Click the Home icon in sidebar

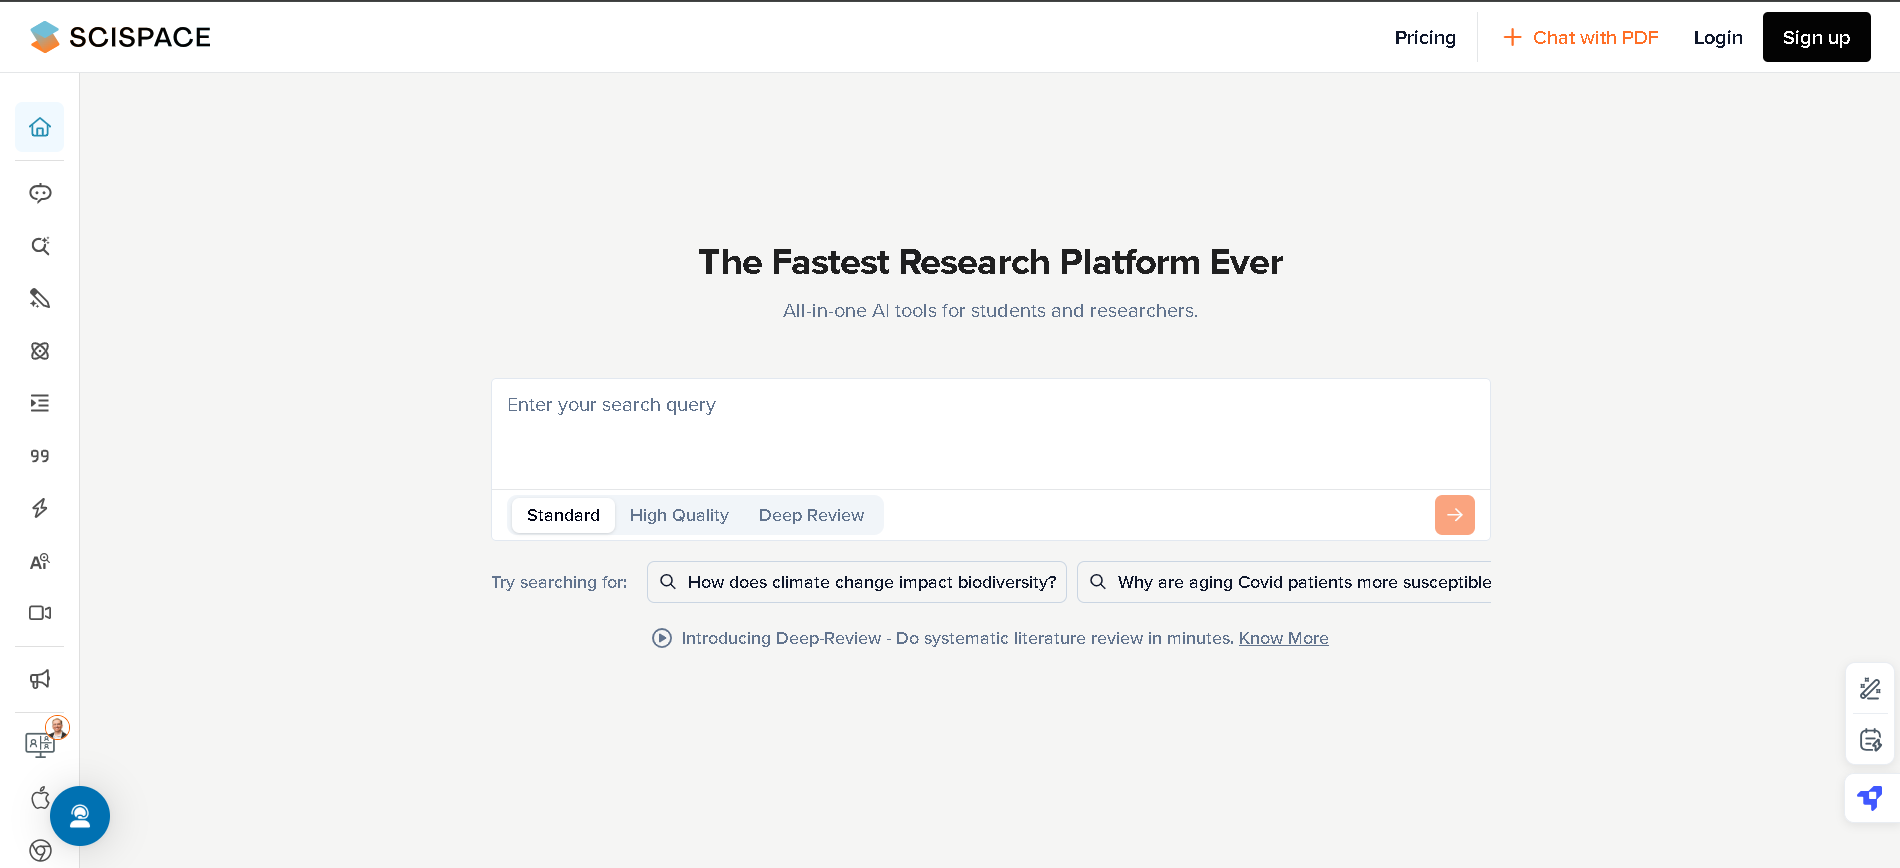tap(40, 127)
